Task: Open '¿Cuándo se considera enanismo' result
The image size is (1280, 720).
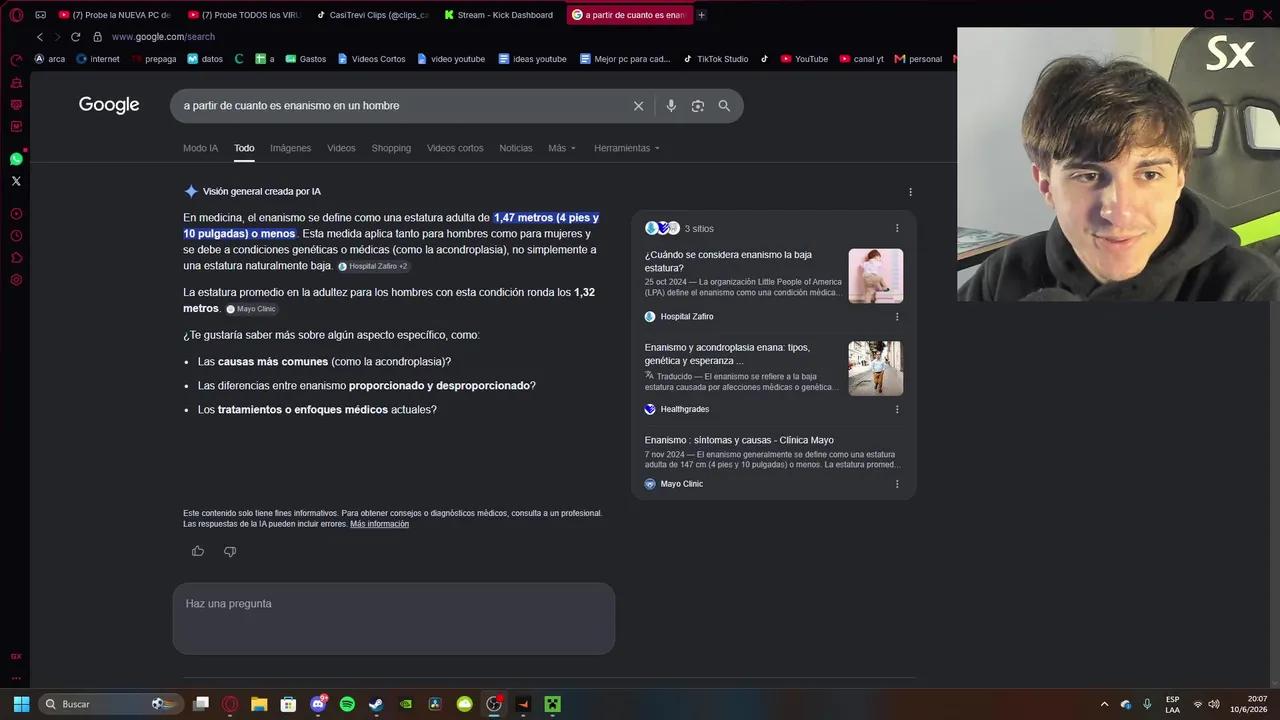Action: coord(728,262)
